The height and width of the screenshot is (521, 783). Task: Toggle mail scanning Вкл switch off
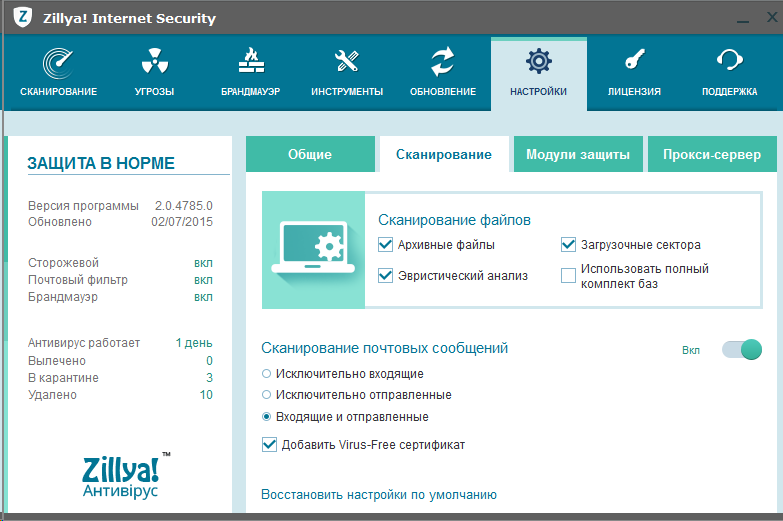coord(742,350)
